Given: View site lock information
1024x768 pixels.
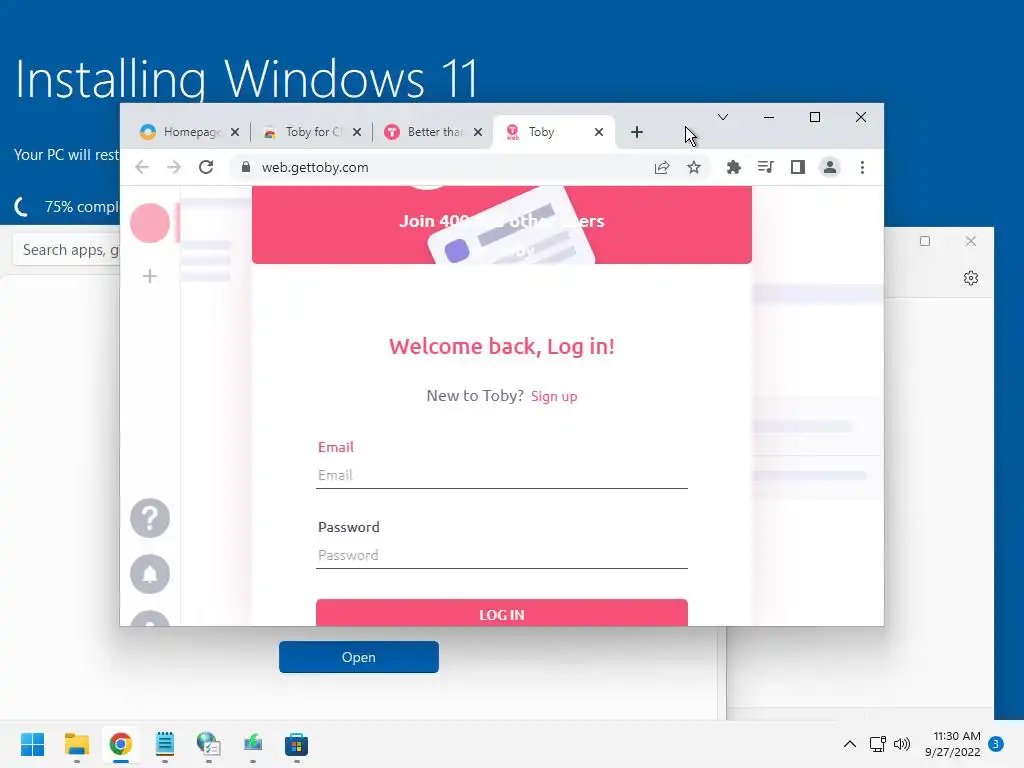Looking at the screenshot, I should coord(246,167).
